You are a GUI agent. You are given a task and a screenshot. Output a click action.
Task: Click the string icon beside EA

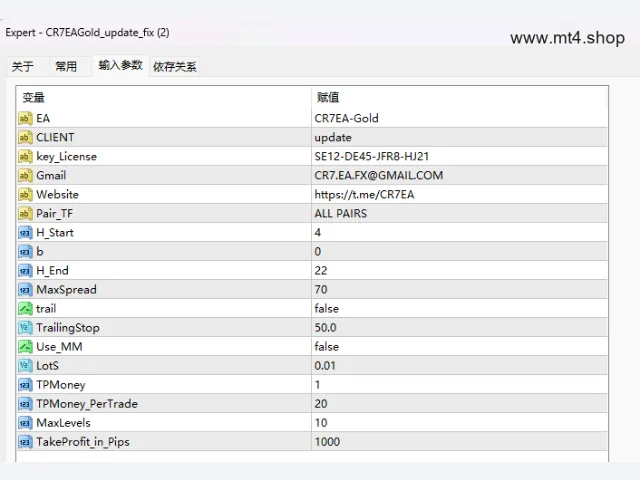click(25, 118)
